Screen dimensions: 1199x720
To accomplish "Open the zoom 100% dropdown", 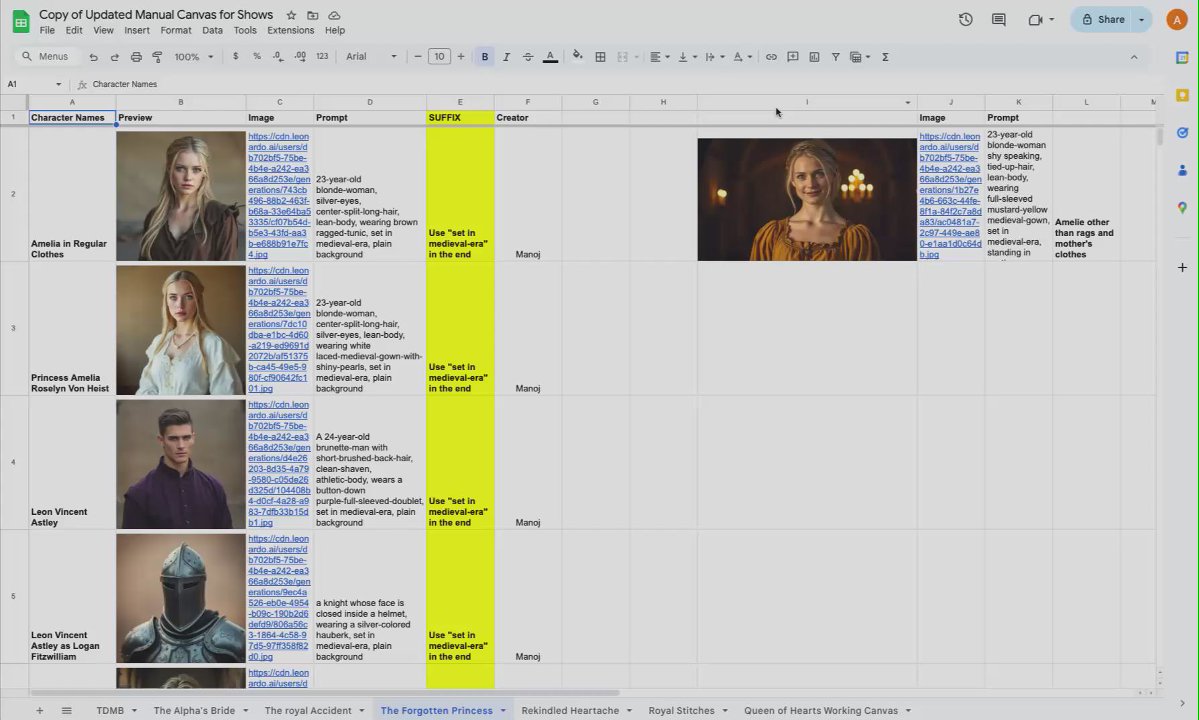I will point(193,57).
